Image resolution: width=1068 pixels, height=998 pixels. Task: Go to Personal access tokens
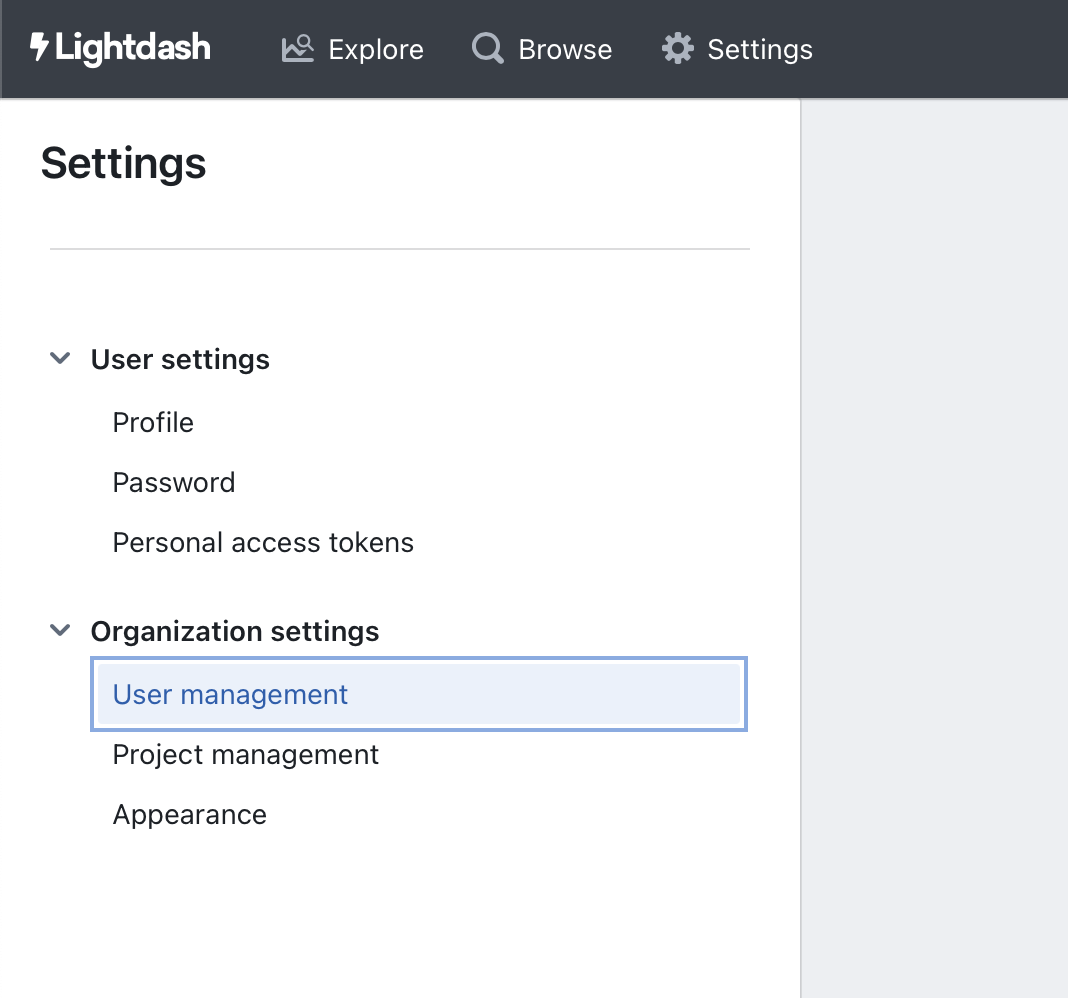tap(263, 542)
